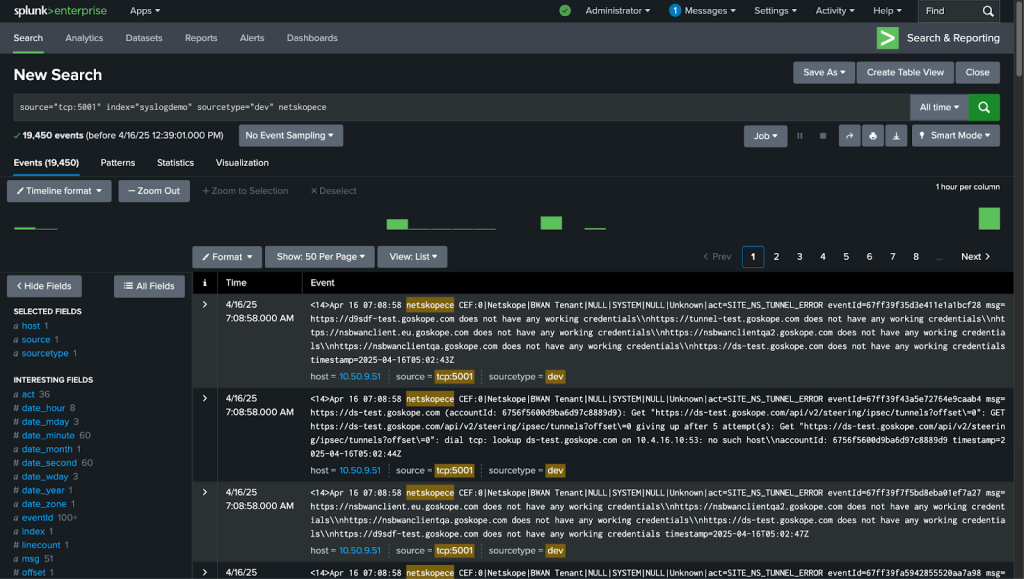This screenshot has width=1024, height=579.
Task: Open the View: List dropdown
Action: pyautogui.click(x=413, y=257)
